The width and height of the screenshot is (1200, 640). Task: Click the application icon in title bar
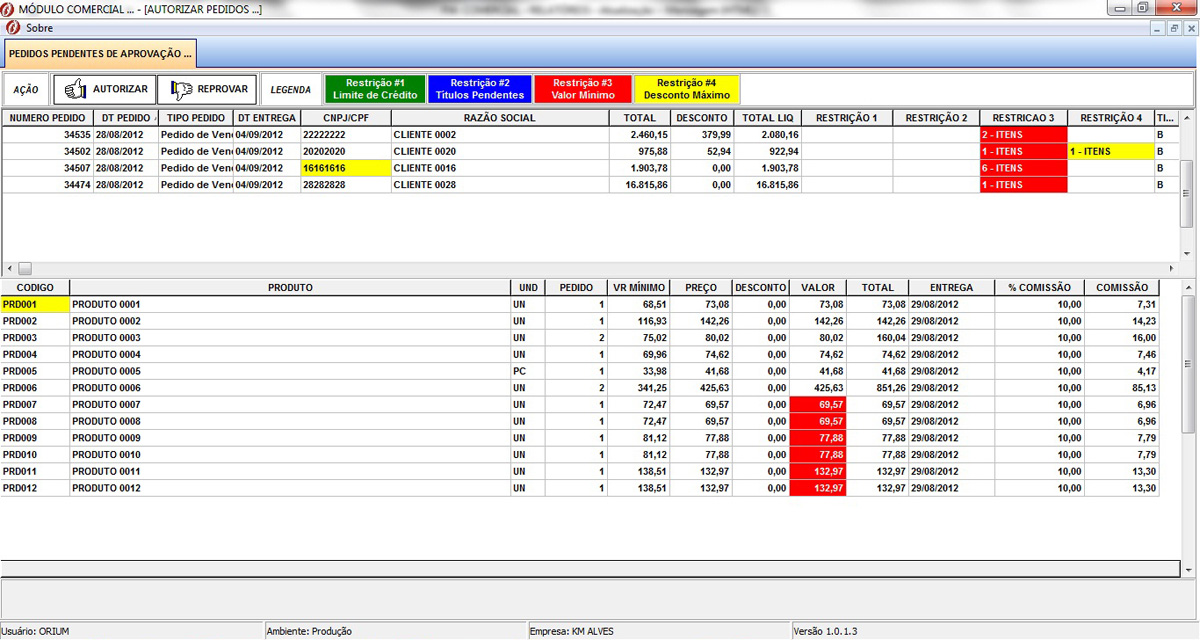pos(9,9)
